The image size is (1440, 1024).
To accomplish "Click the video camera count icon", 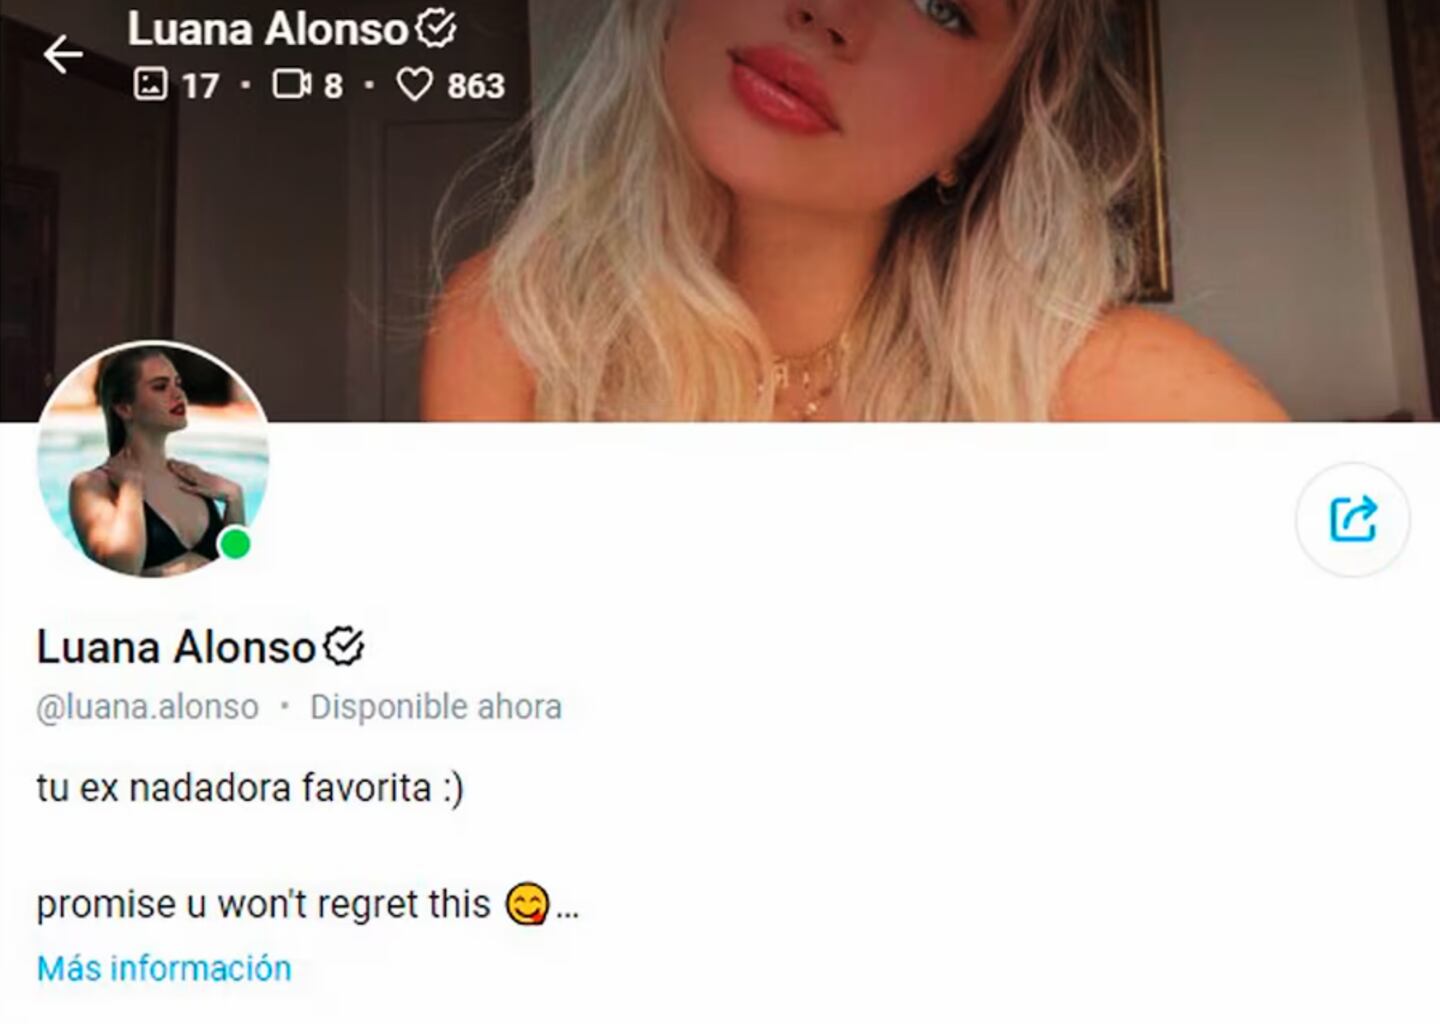I will coord(292,84).
